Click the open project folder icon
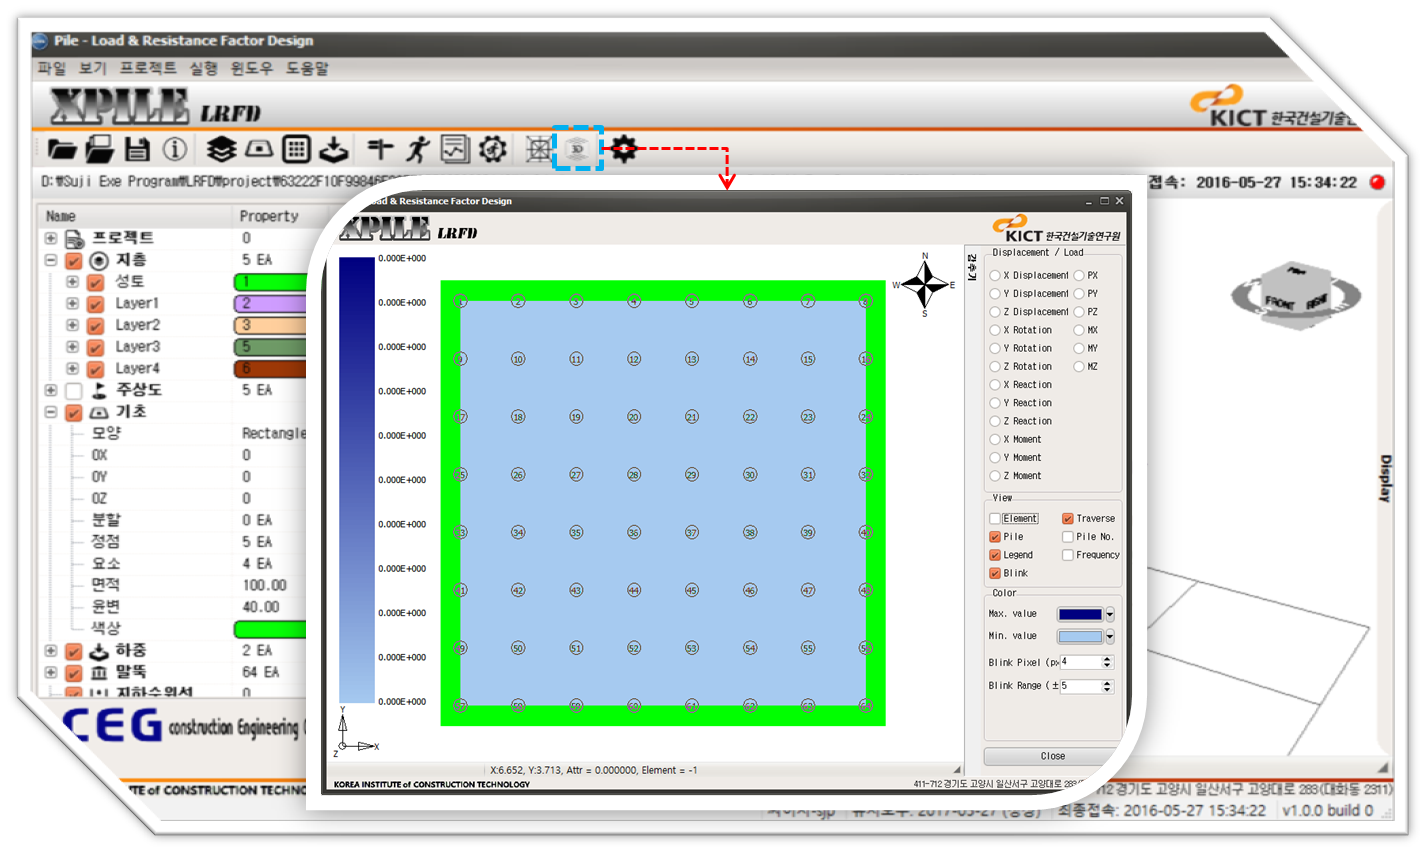Screen dimensions: 1425x852 click(x=62, y=150)
